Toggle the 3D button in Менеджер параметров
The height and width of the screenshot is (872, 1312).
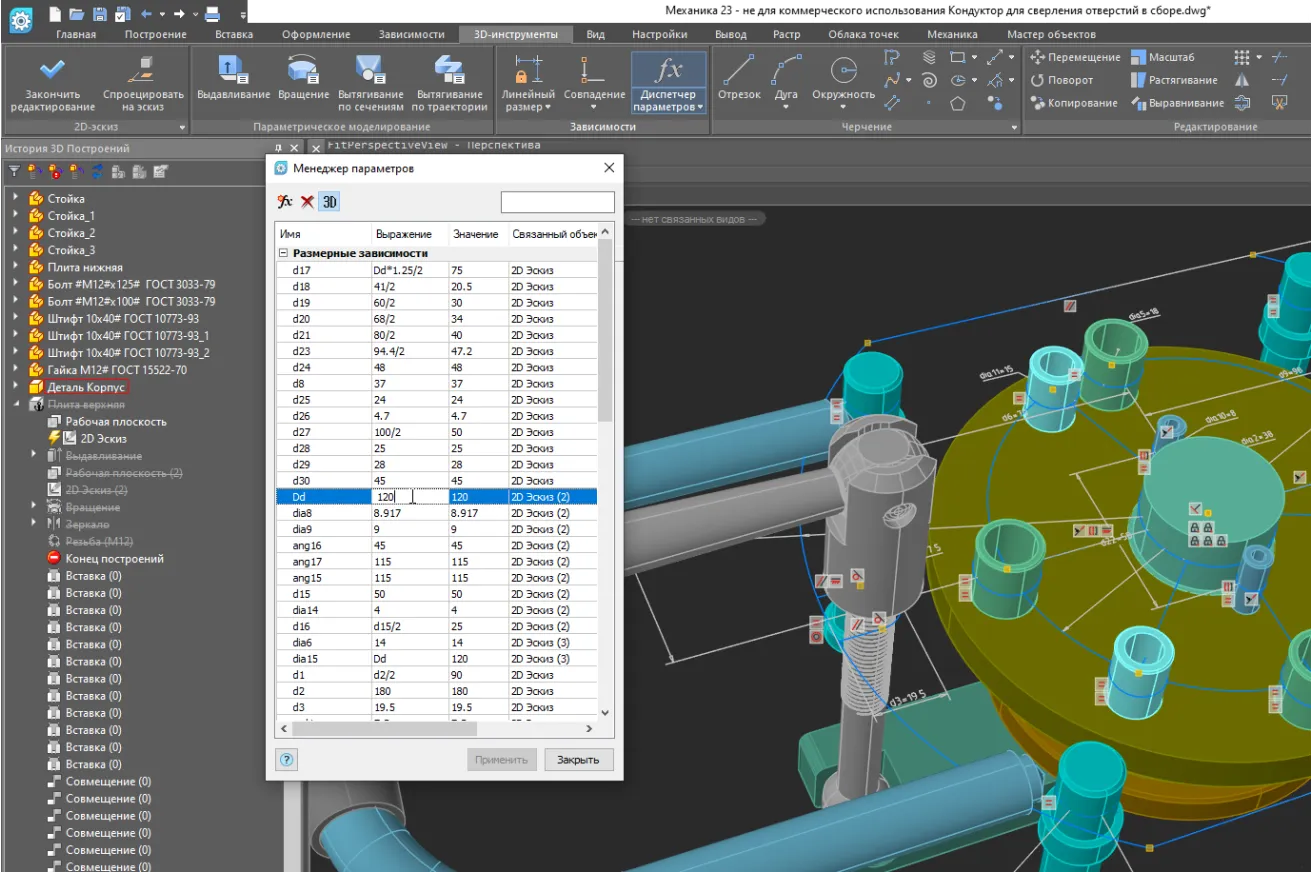[x=329, y=202]
